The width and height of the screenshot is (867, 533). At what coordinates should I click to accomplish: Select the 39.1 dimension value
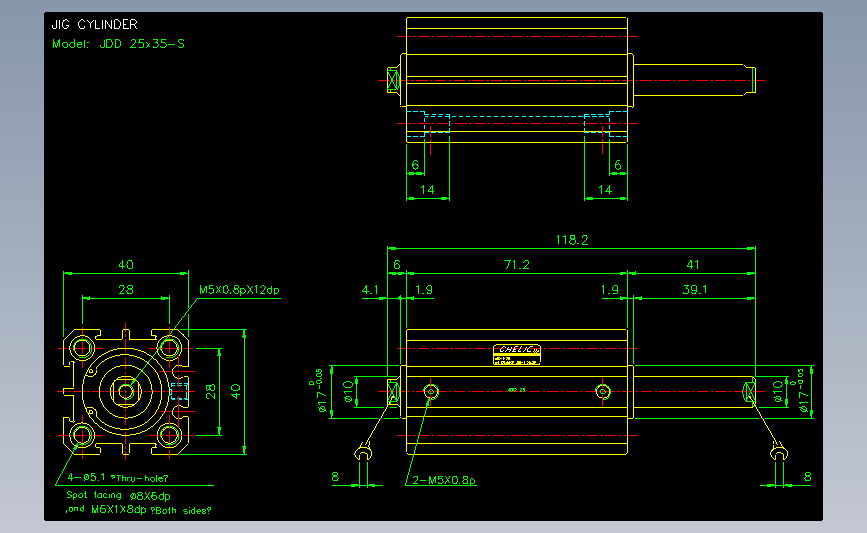click(x=694, y=290)
